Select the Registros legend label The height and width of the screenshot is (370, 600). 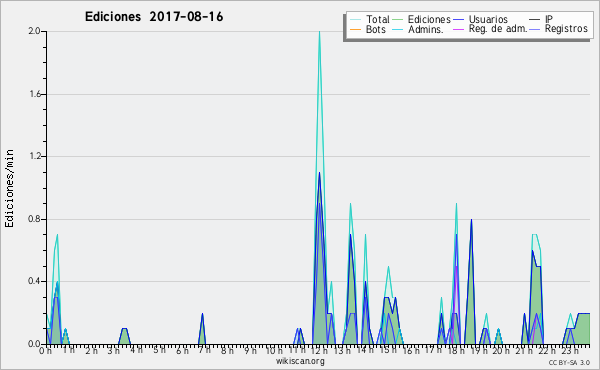[566, 29]
